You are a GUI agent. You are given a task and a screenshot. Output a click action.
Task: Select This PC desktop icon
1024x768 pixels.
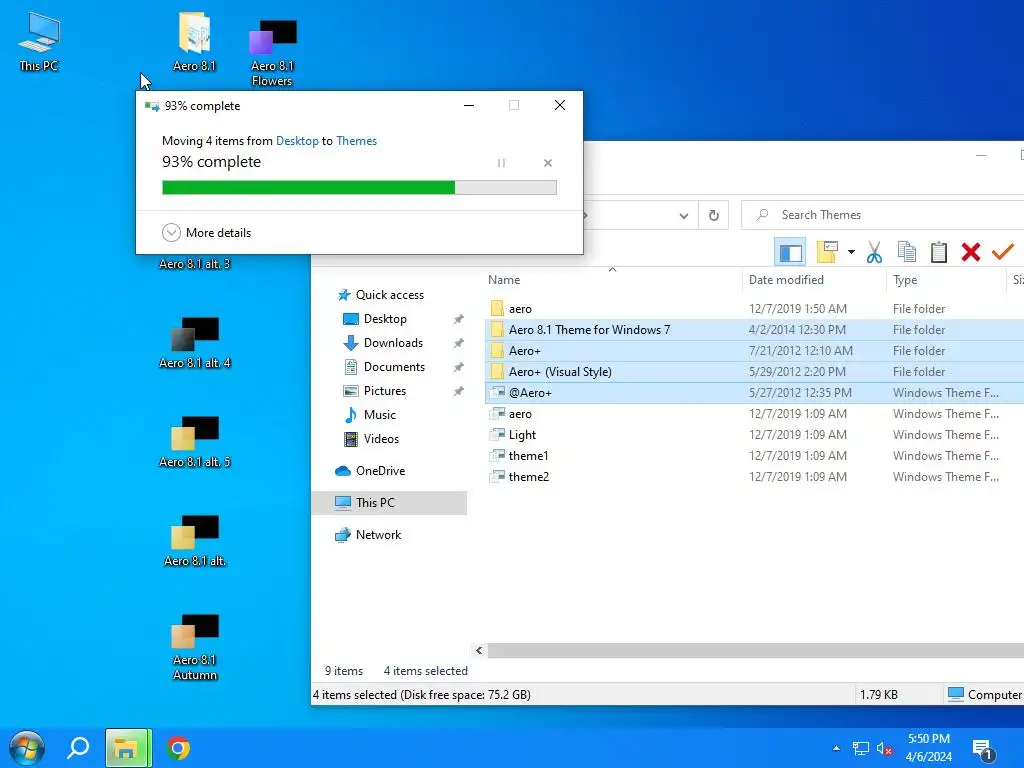(39, 42)
